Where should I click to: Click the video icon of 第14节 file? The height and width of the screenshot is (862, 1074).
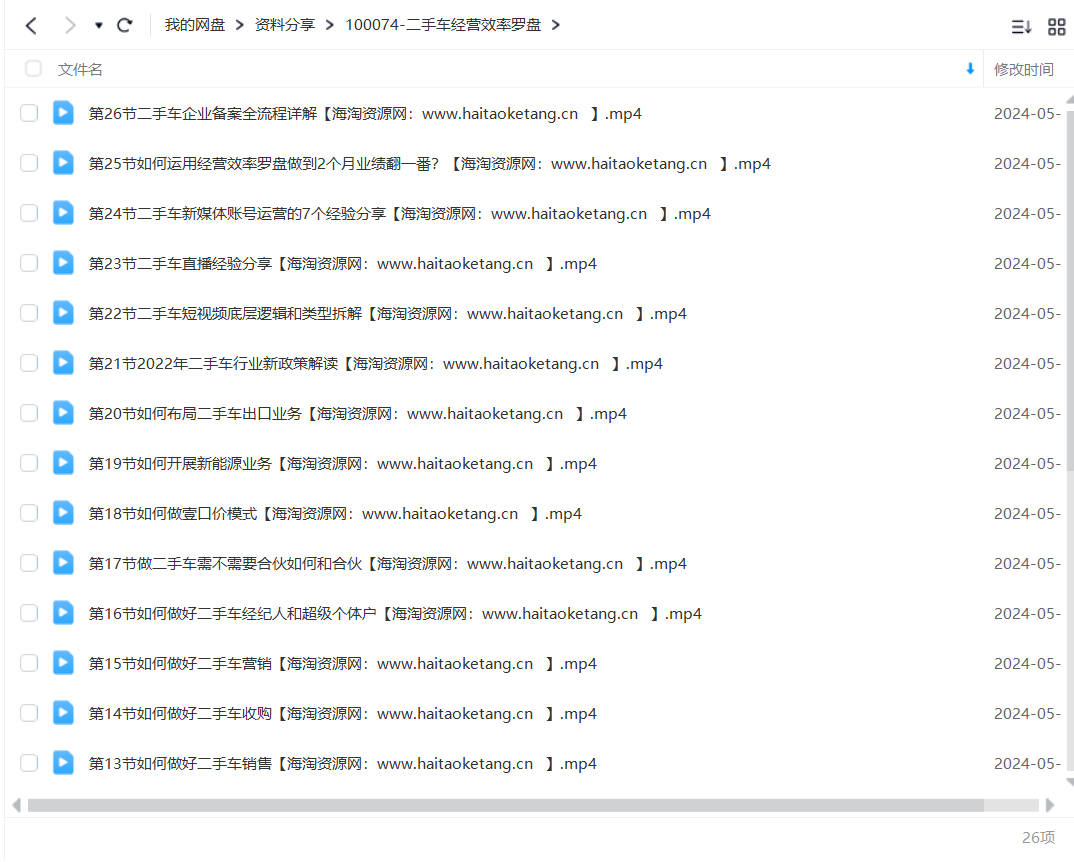(63, 713)
